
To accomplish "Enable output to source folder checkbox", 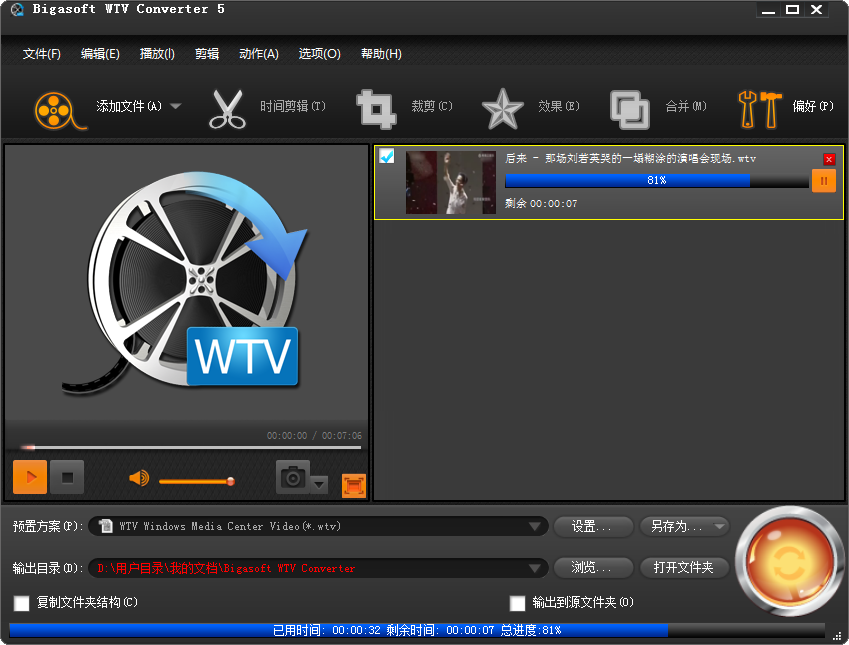I will [517, 603].
